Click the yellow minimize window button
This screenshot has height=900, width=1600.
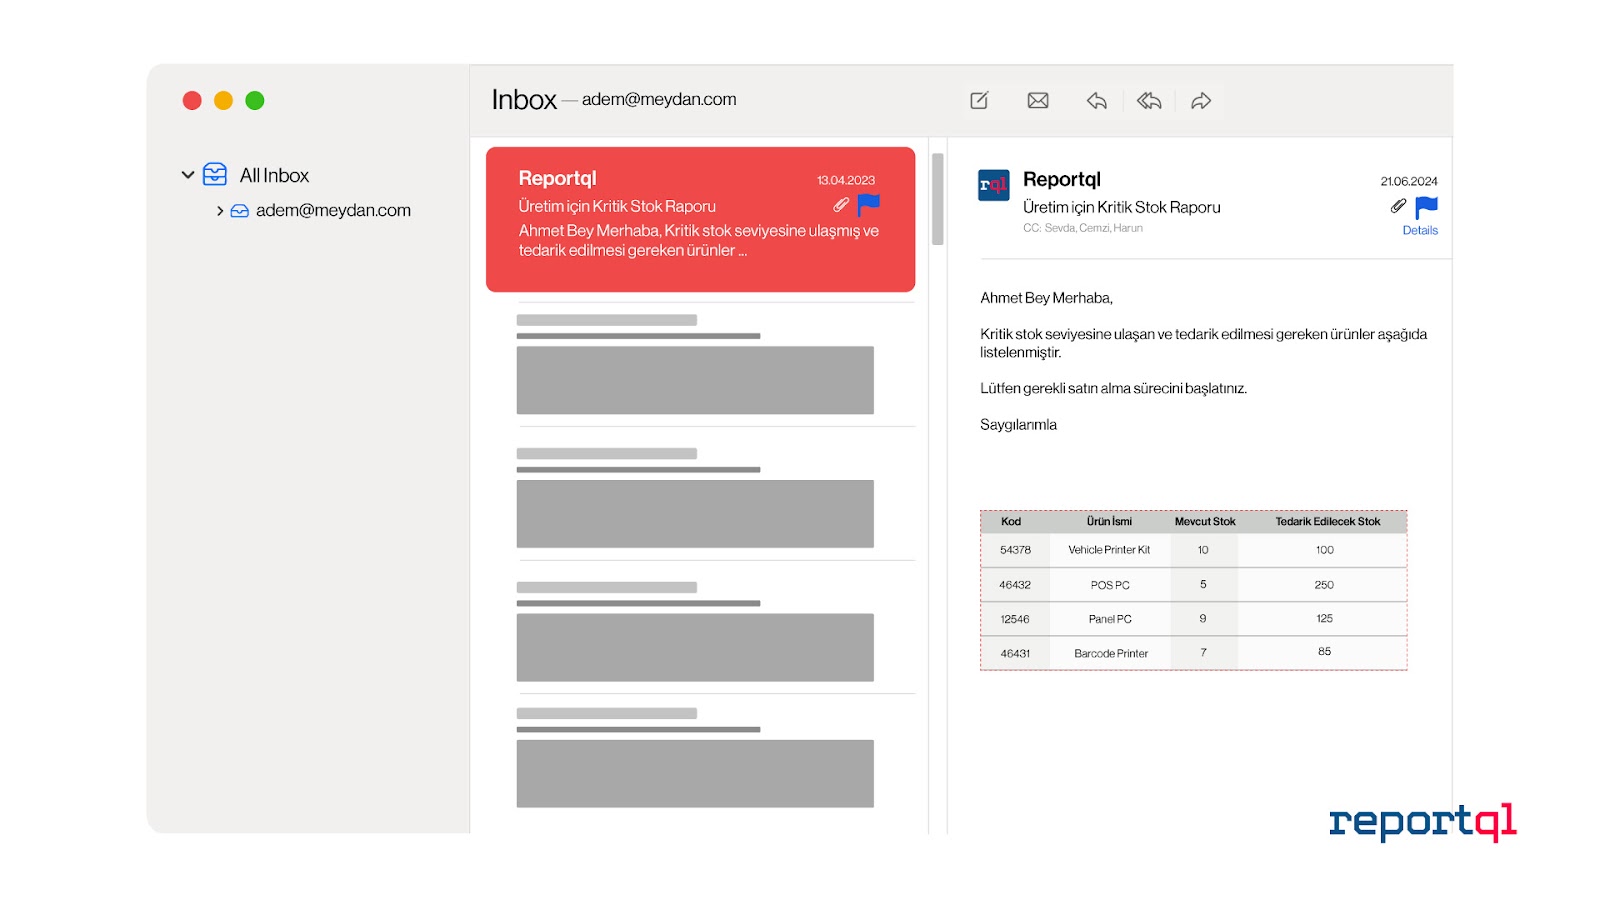[223, 100]
